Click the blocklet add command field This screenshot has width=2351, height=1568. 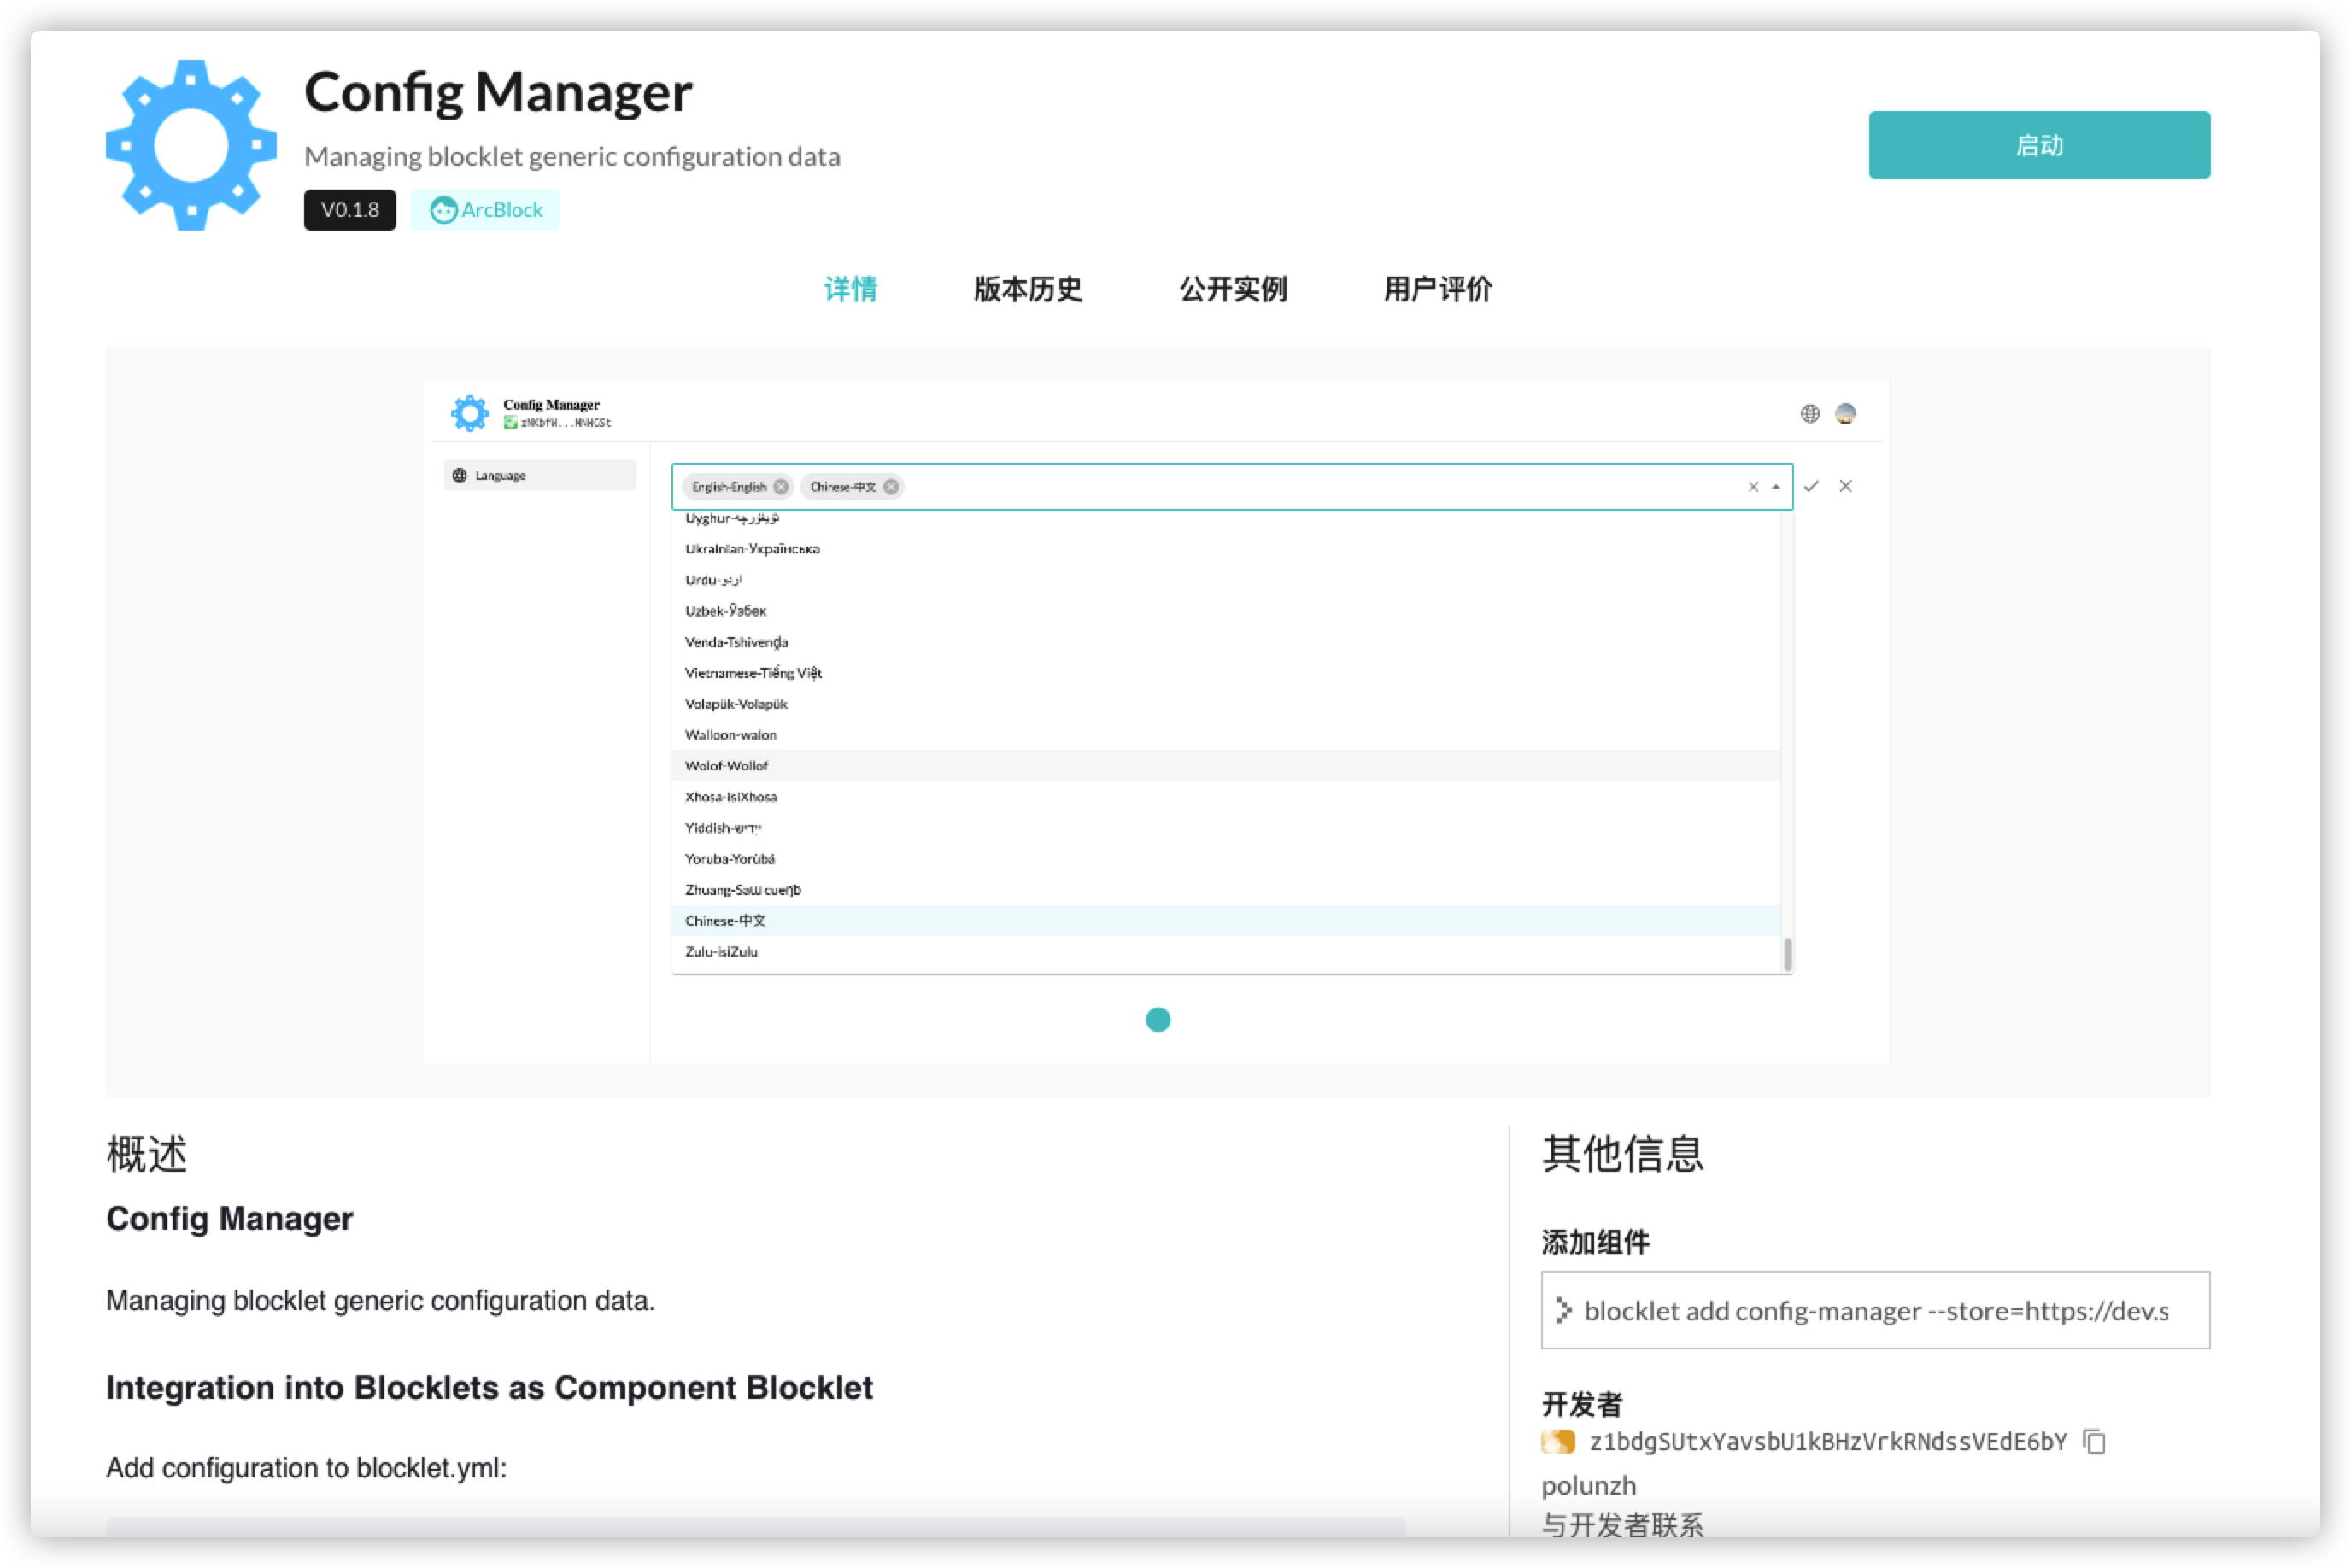pyautogui.click(x=1874, y=1310)
